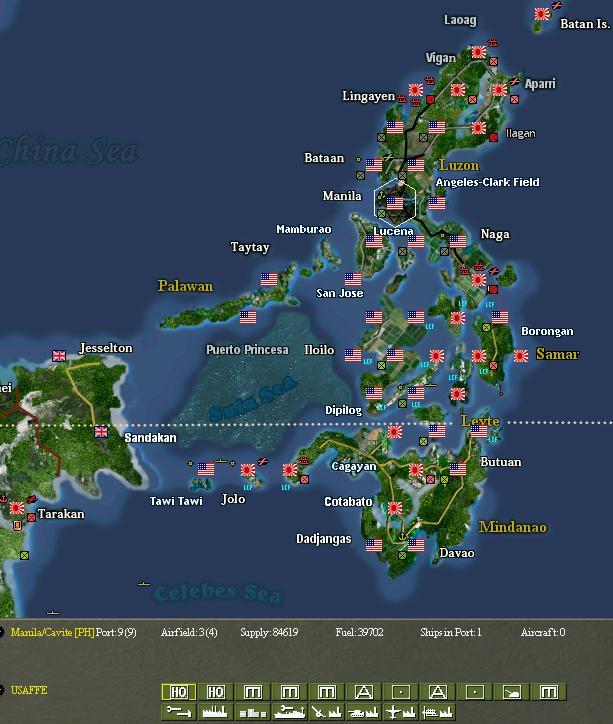Click the USAFFE headquarters name
This screenshot has width=613, height=724.
point(29,690)
